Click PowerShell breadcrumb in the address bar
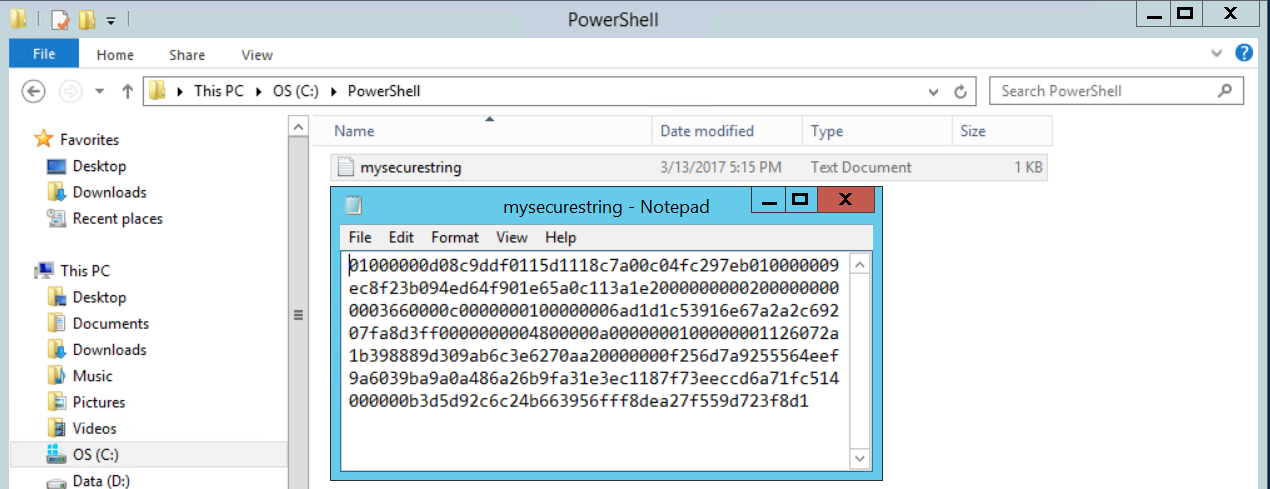 (x=384, y=91)
